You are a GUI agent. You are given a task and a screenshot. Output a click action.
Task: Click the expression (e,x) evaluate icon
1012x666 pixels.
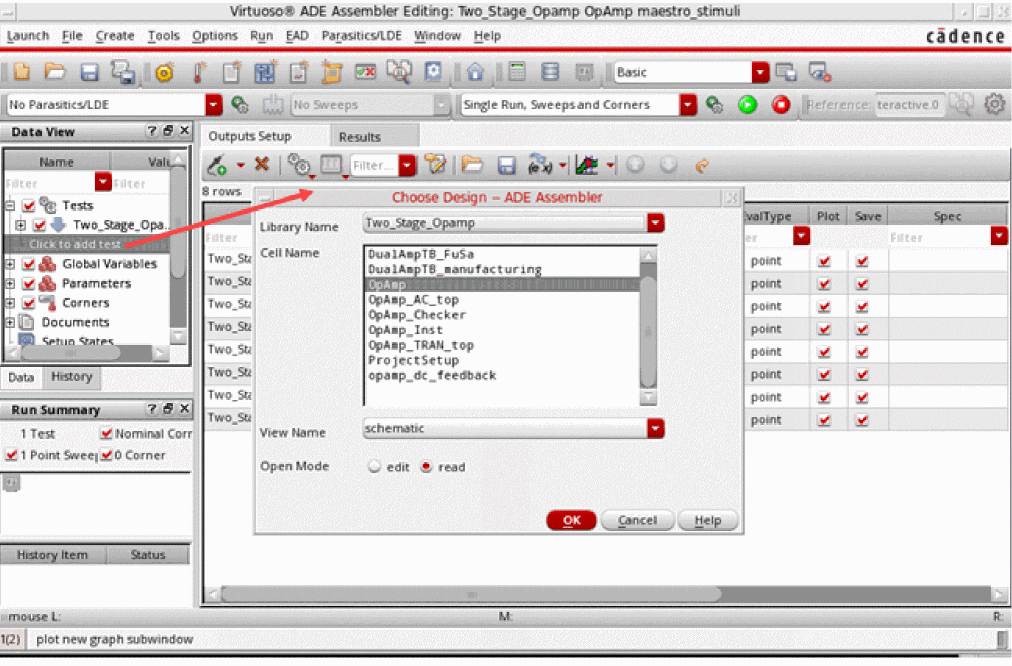pyautogui.click(x=540, y=165)
